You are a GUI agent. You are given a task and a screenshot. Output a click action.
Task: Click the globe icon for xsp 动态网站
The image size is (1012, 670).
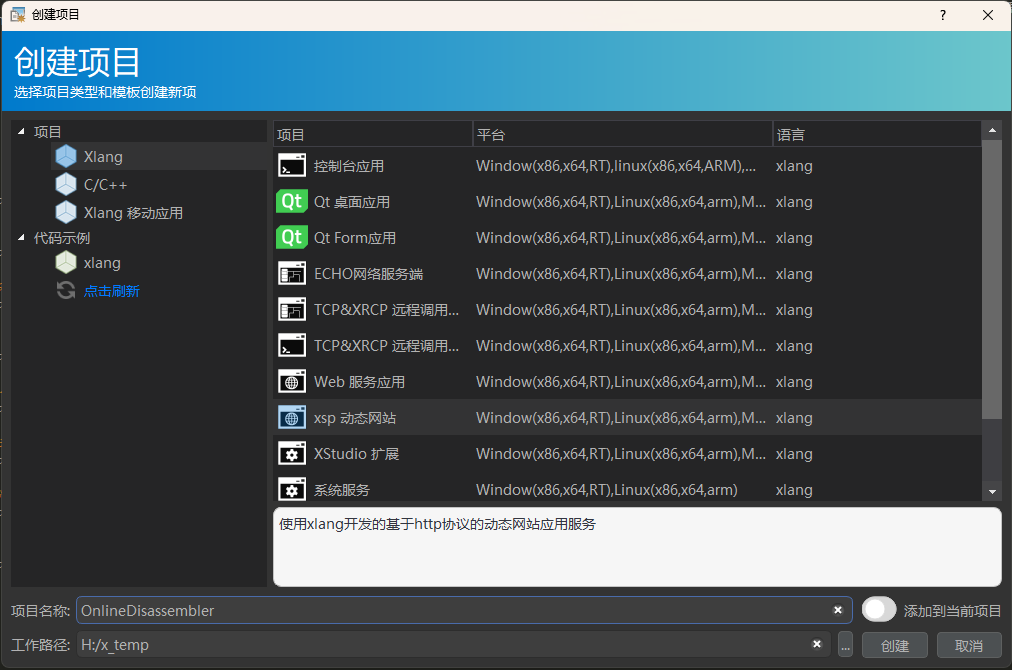pos(292,418)
